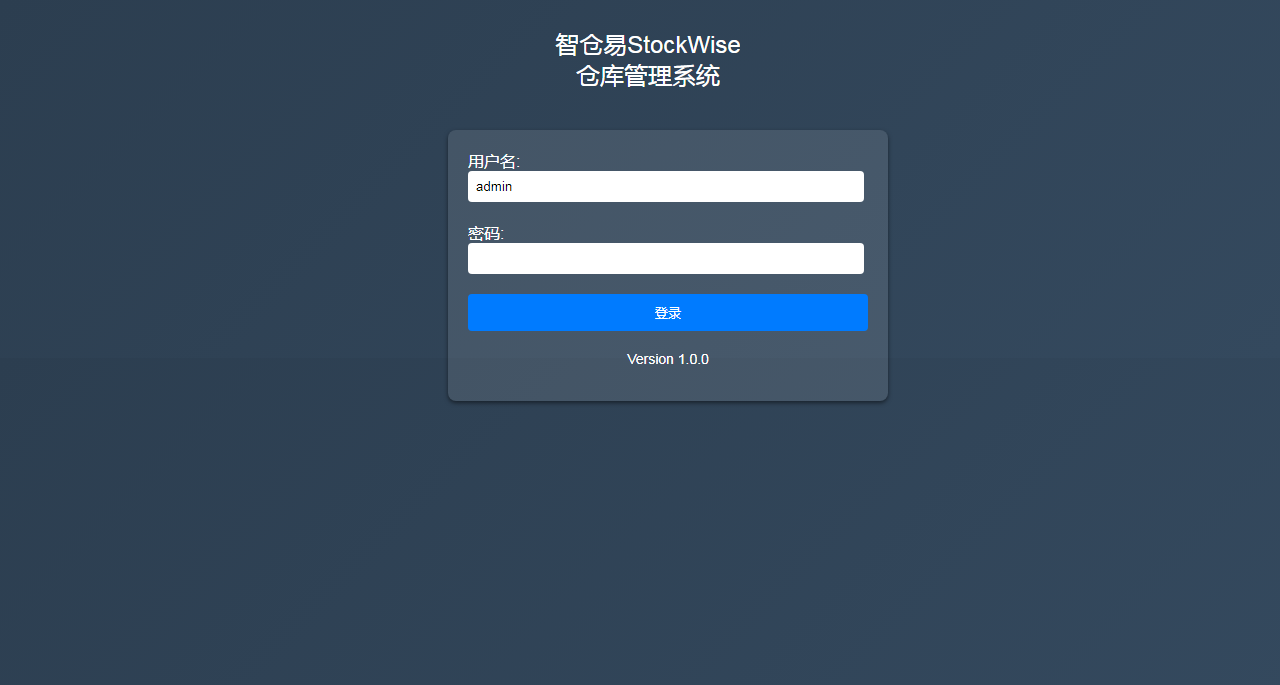The width and height of the screenshot is (1280, 685).
Task: Click the 登录 login button
Action: point(667,312)
